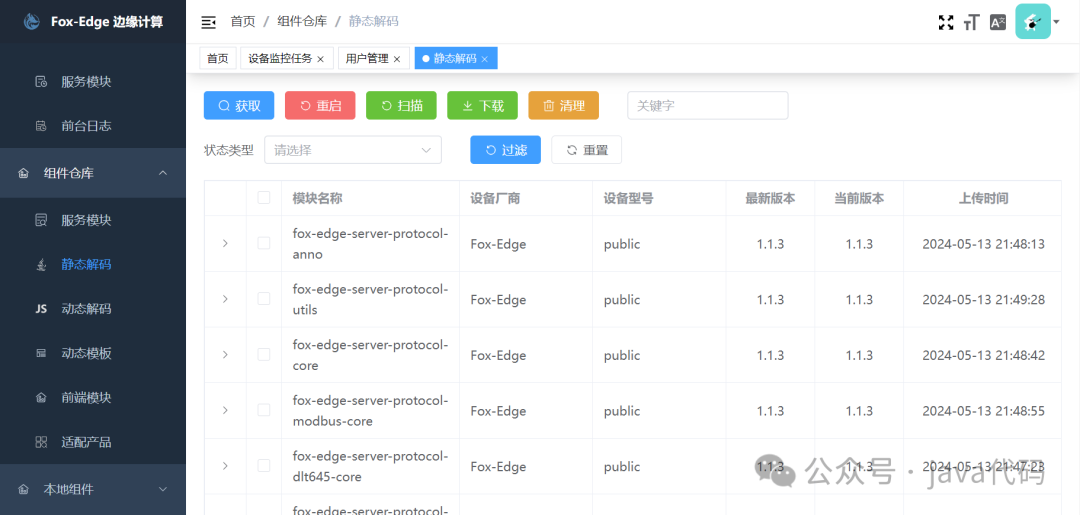
Task: Click the fox-edge-server-protocol-modbus-core name
Action: pos(371,410)
